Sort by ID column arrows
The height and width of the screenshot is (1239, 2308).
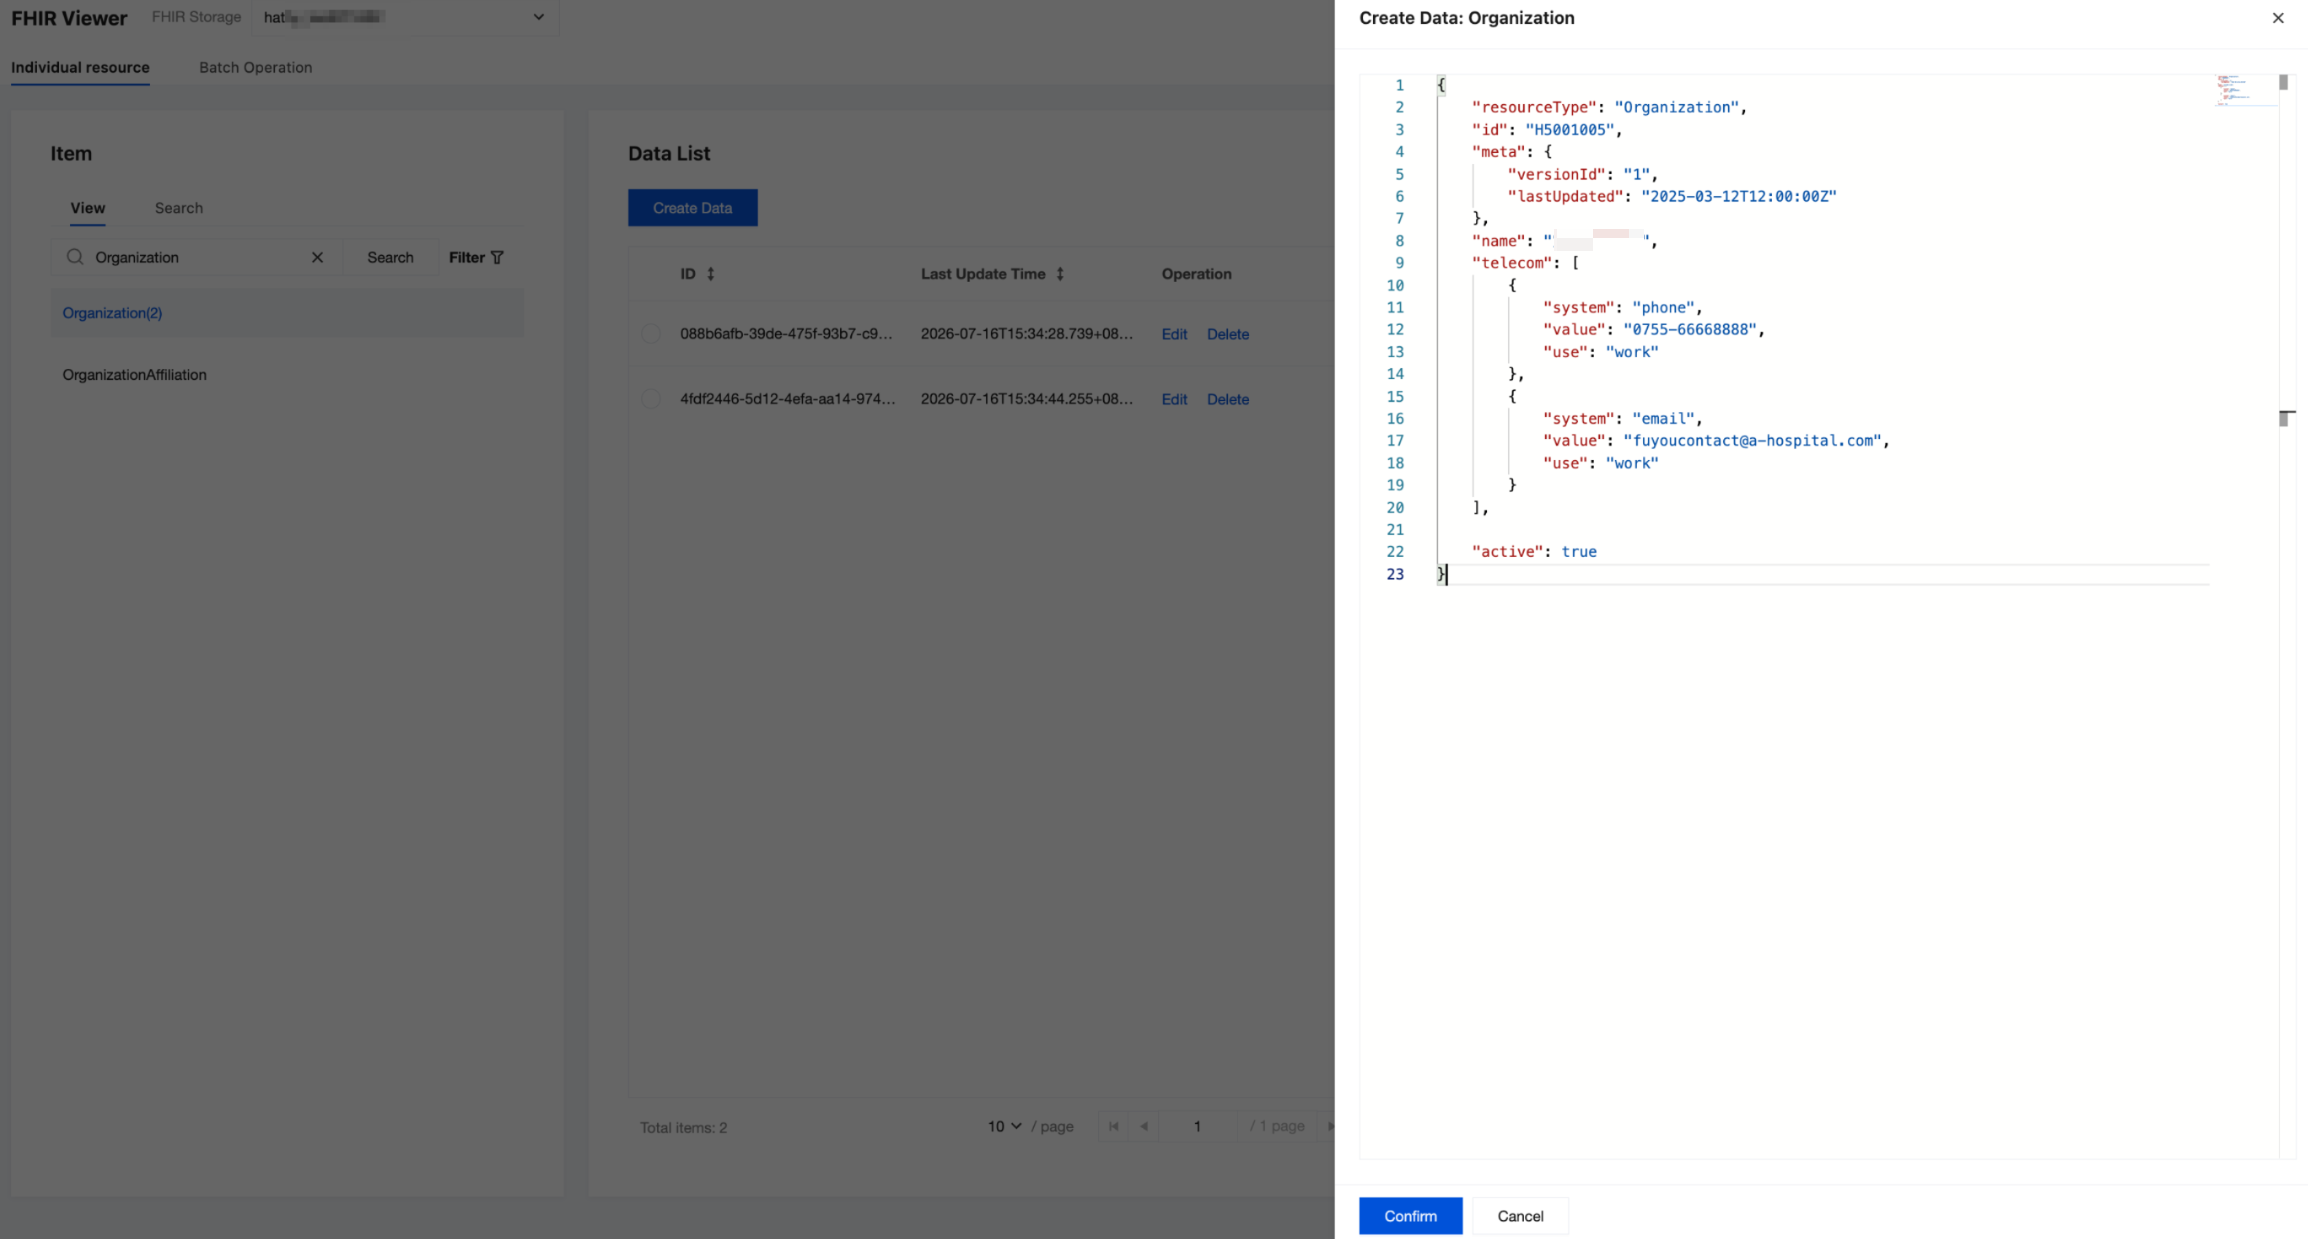click(711, 274)
